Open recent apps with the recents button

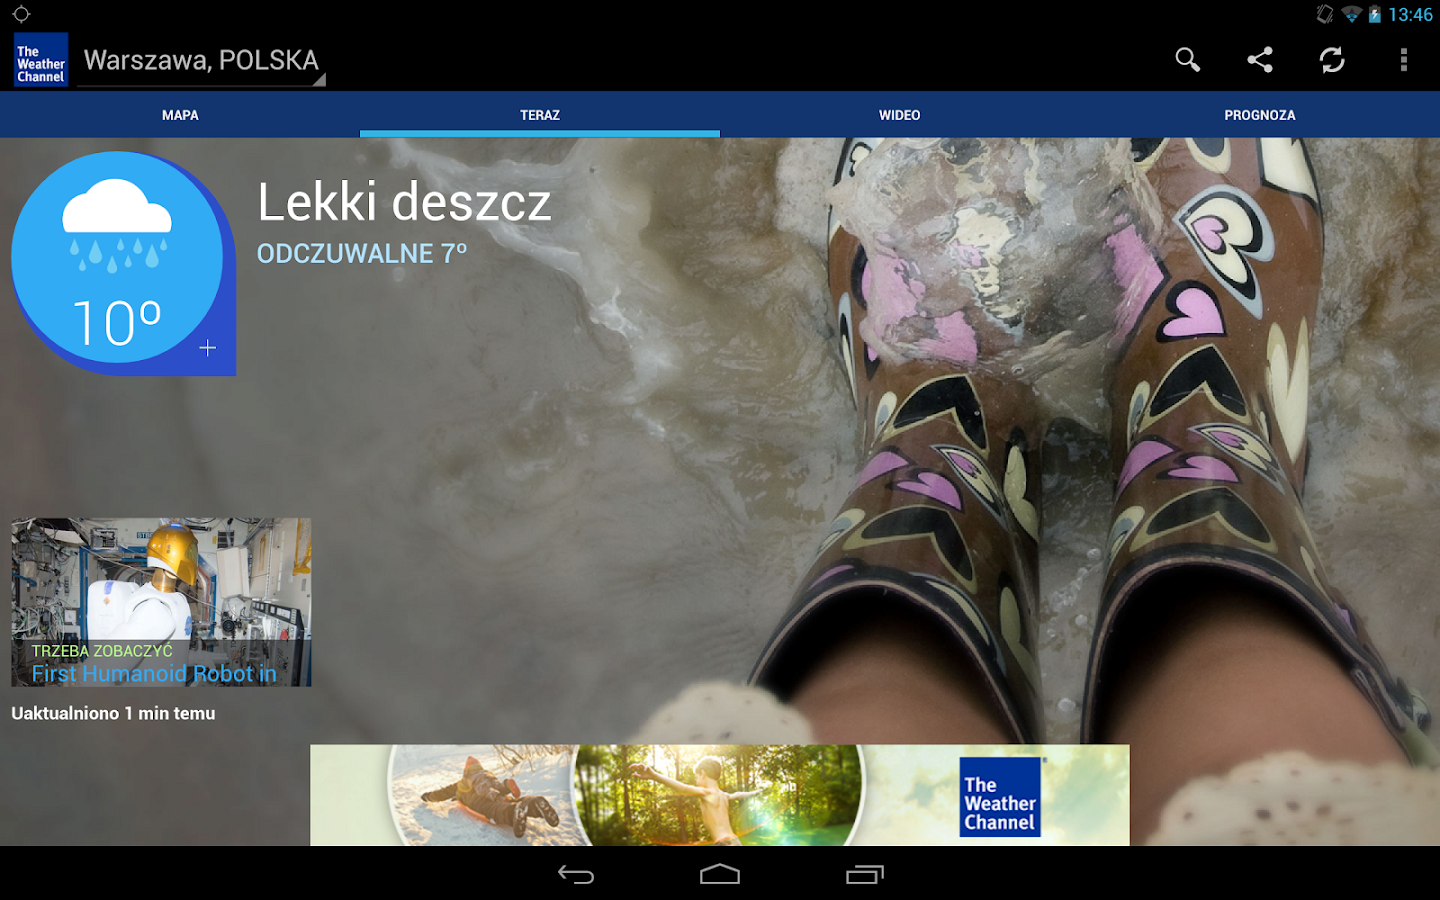[x=863, y=875]
